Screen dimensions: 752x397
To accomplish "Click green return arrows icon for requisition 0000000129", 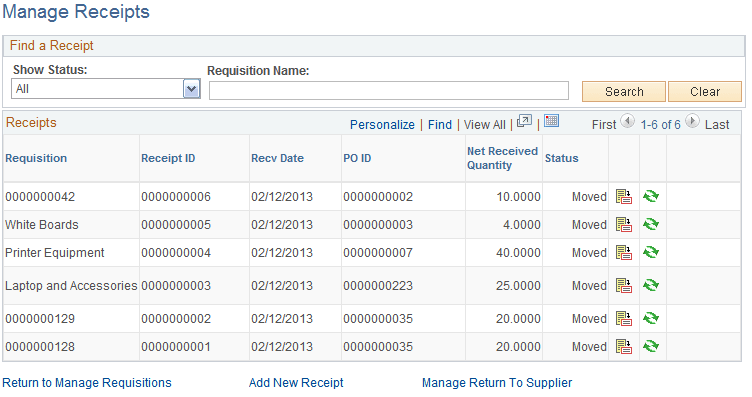I will pyautogui.click(x=651, y=318).
